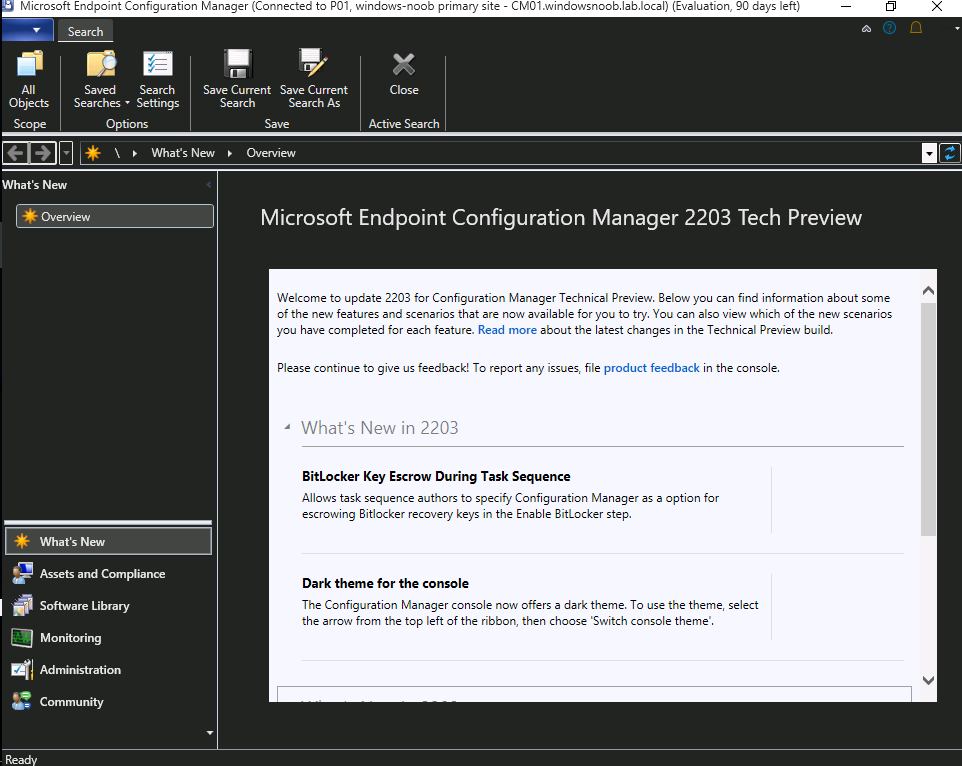
Task: Follow the Read more link
Action: [507, 330]
